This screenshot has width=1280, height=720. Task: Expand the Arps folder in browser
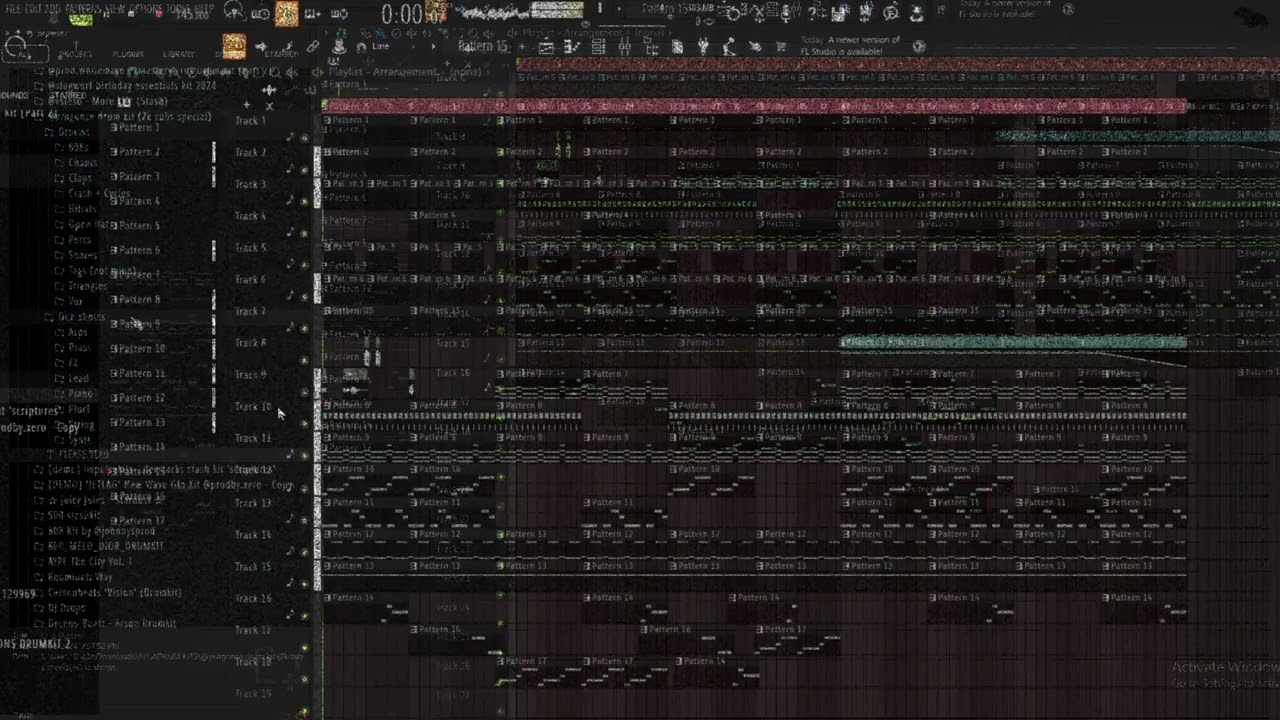coord(78,332)
